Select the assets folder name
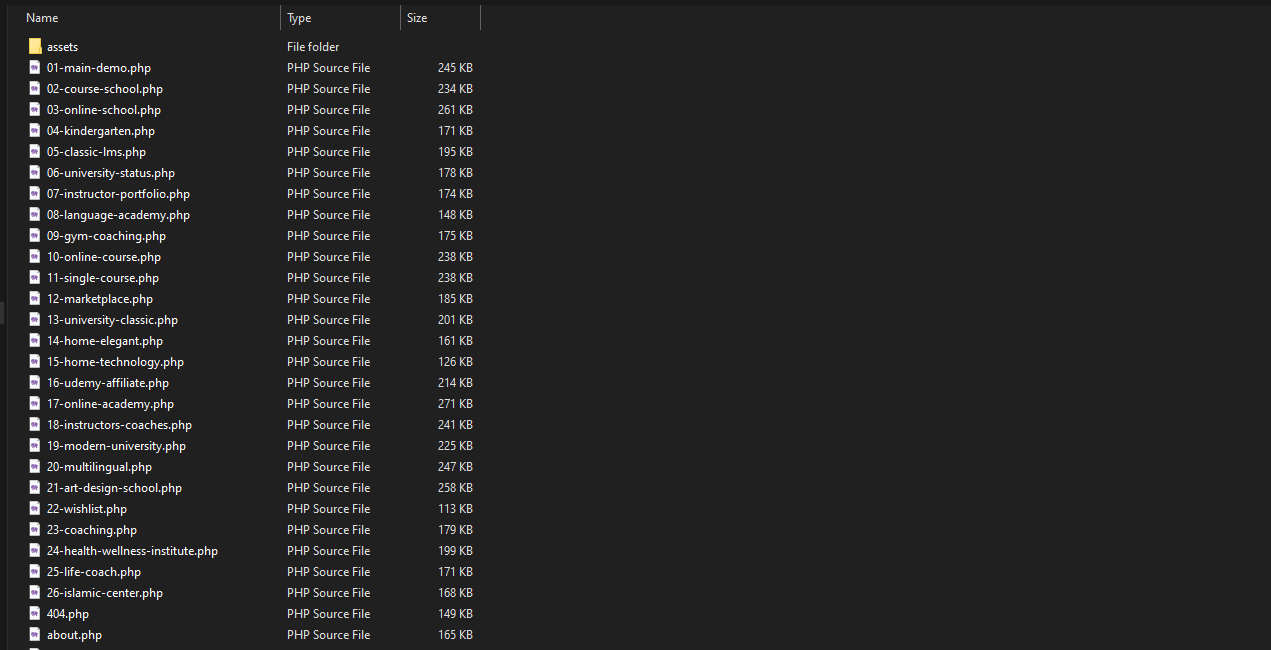Viewport: 1271px width, 650px height. coord(62,47)
